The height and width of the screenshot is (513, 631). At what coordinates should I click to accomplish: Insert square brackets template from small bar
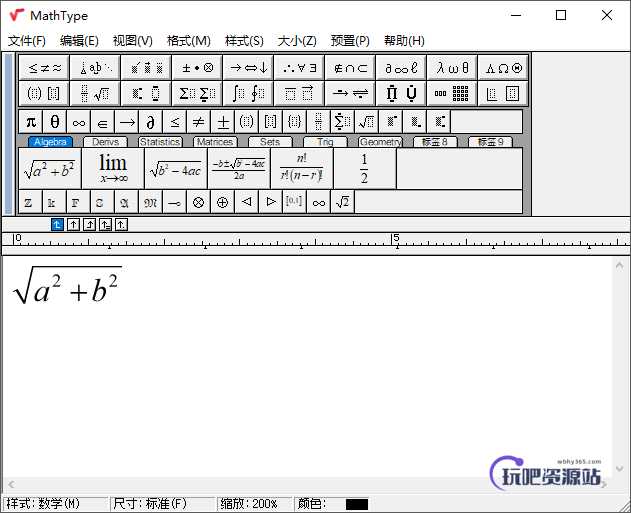[x=270, y=122]
